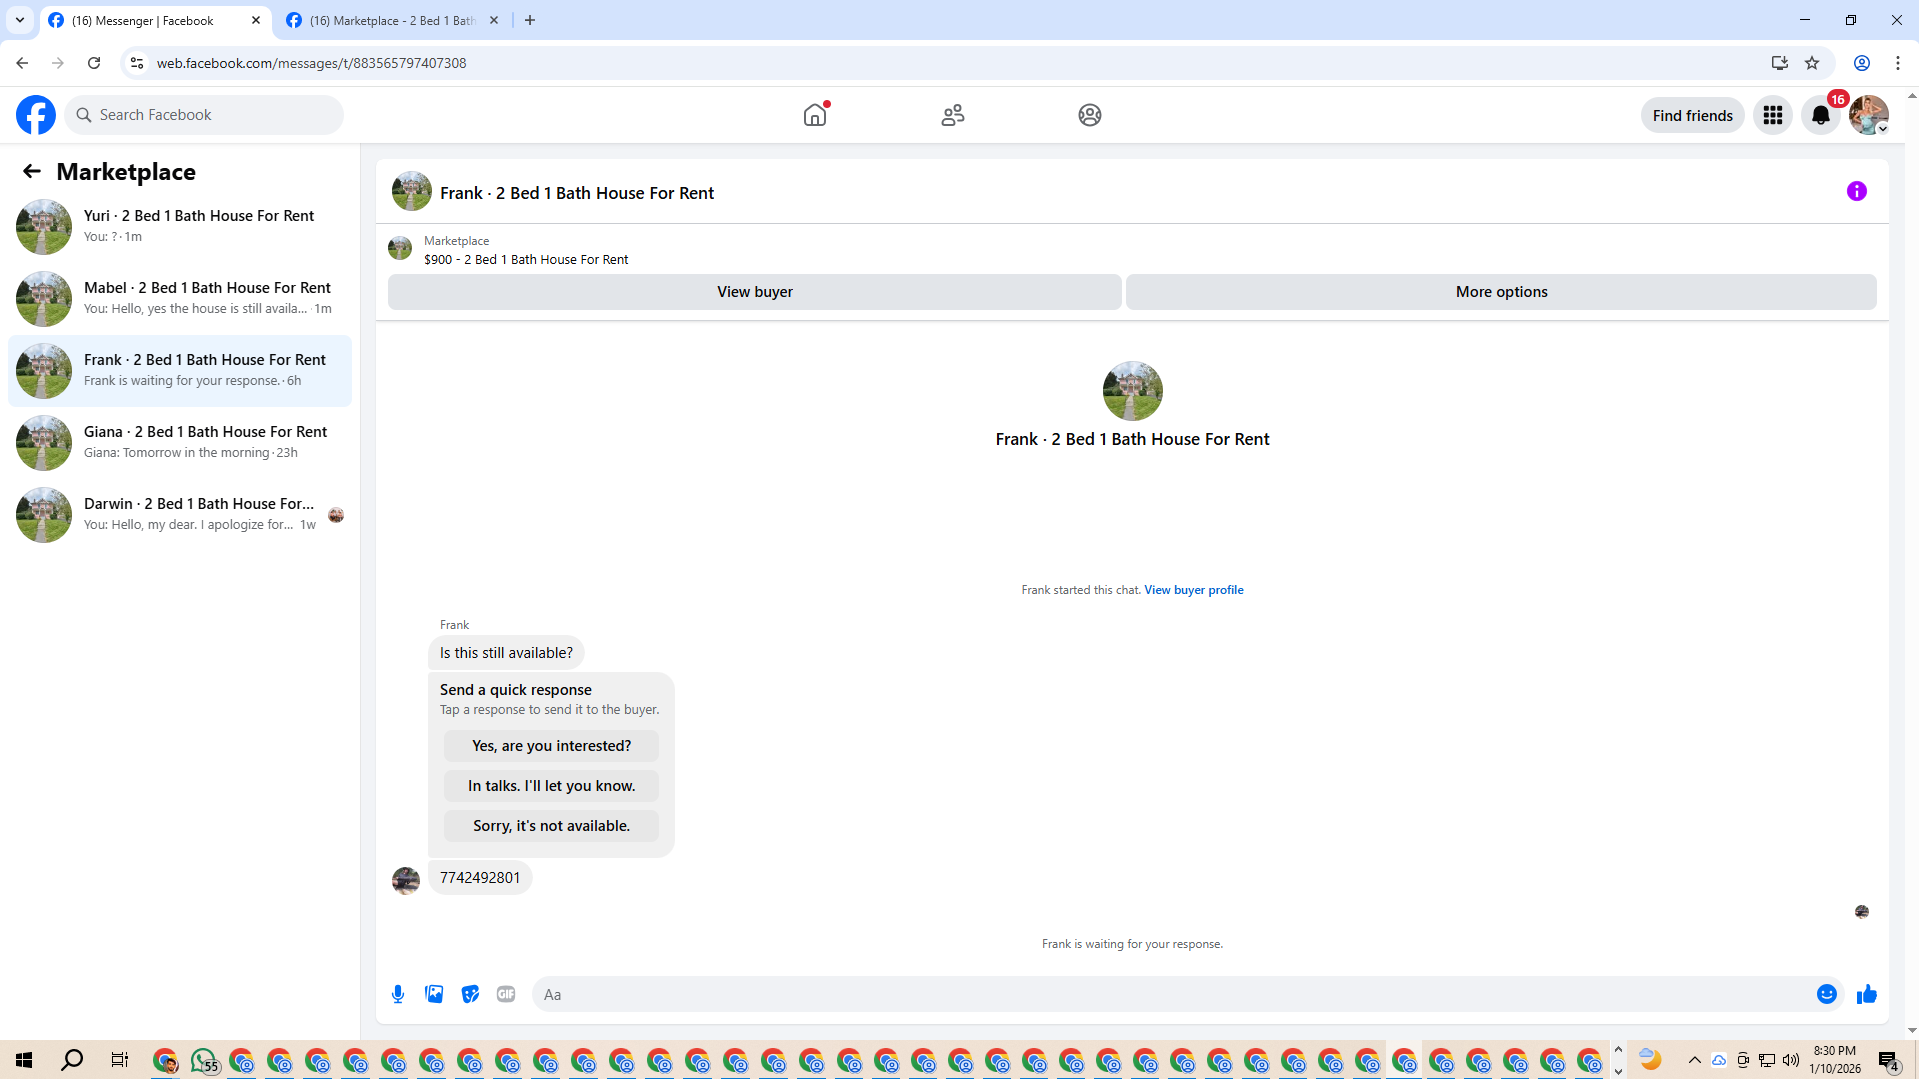The width and height of the screenshot is (1919, 1079).
Task: Open Giana's house rent conversation
Action: click(180, 442)
